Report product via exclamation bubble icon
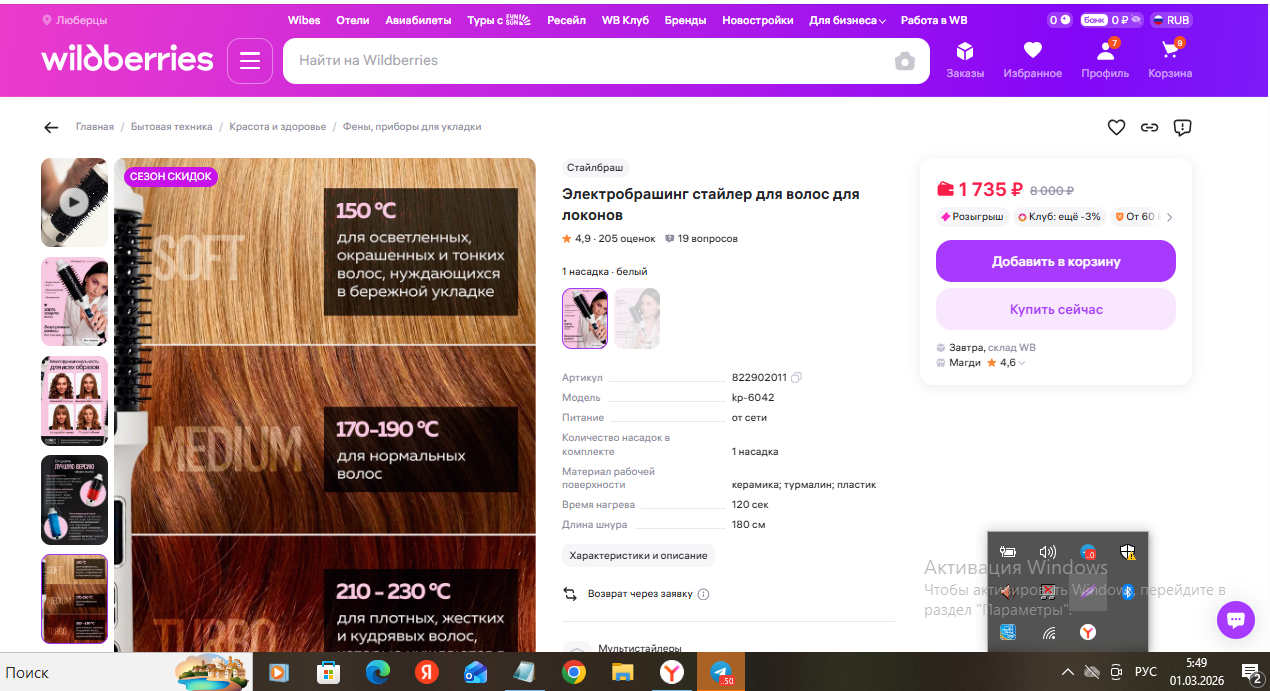 (x=1182, y=127)
